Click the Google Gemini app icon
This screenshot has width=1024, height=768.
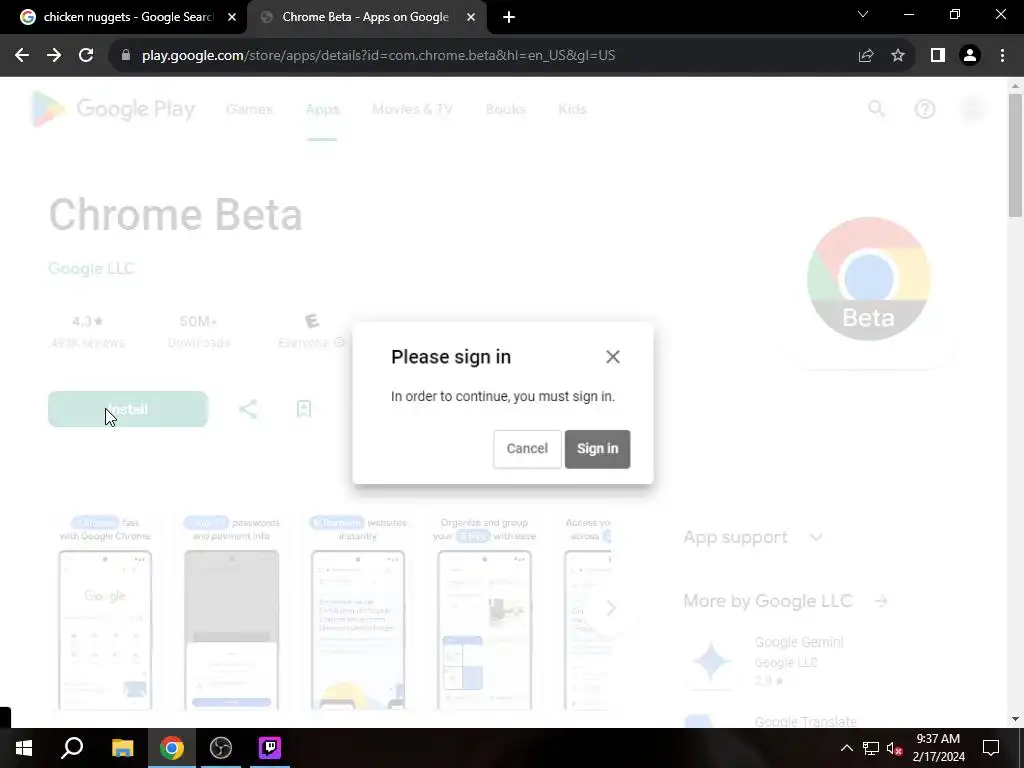coord(711,661)
